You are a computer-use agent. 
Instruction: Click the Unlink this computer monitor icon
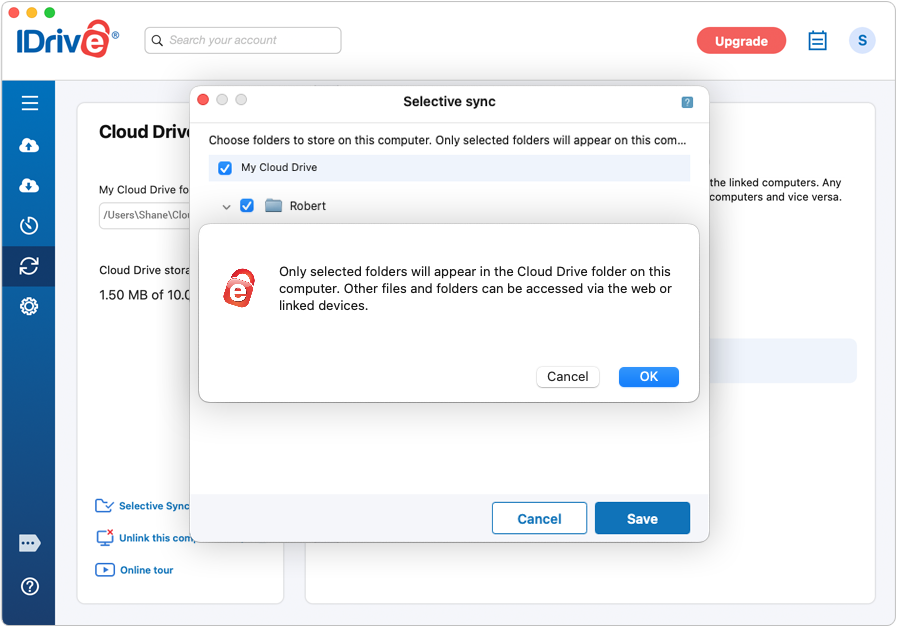[x=105, y=537]
